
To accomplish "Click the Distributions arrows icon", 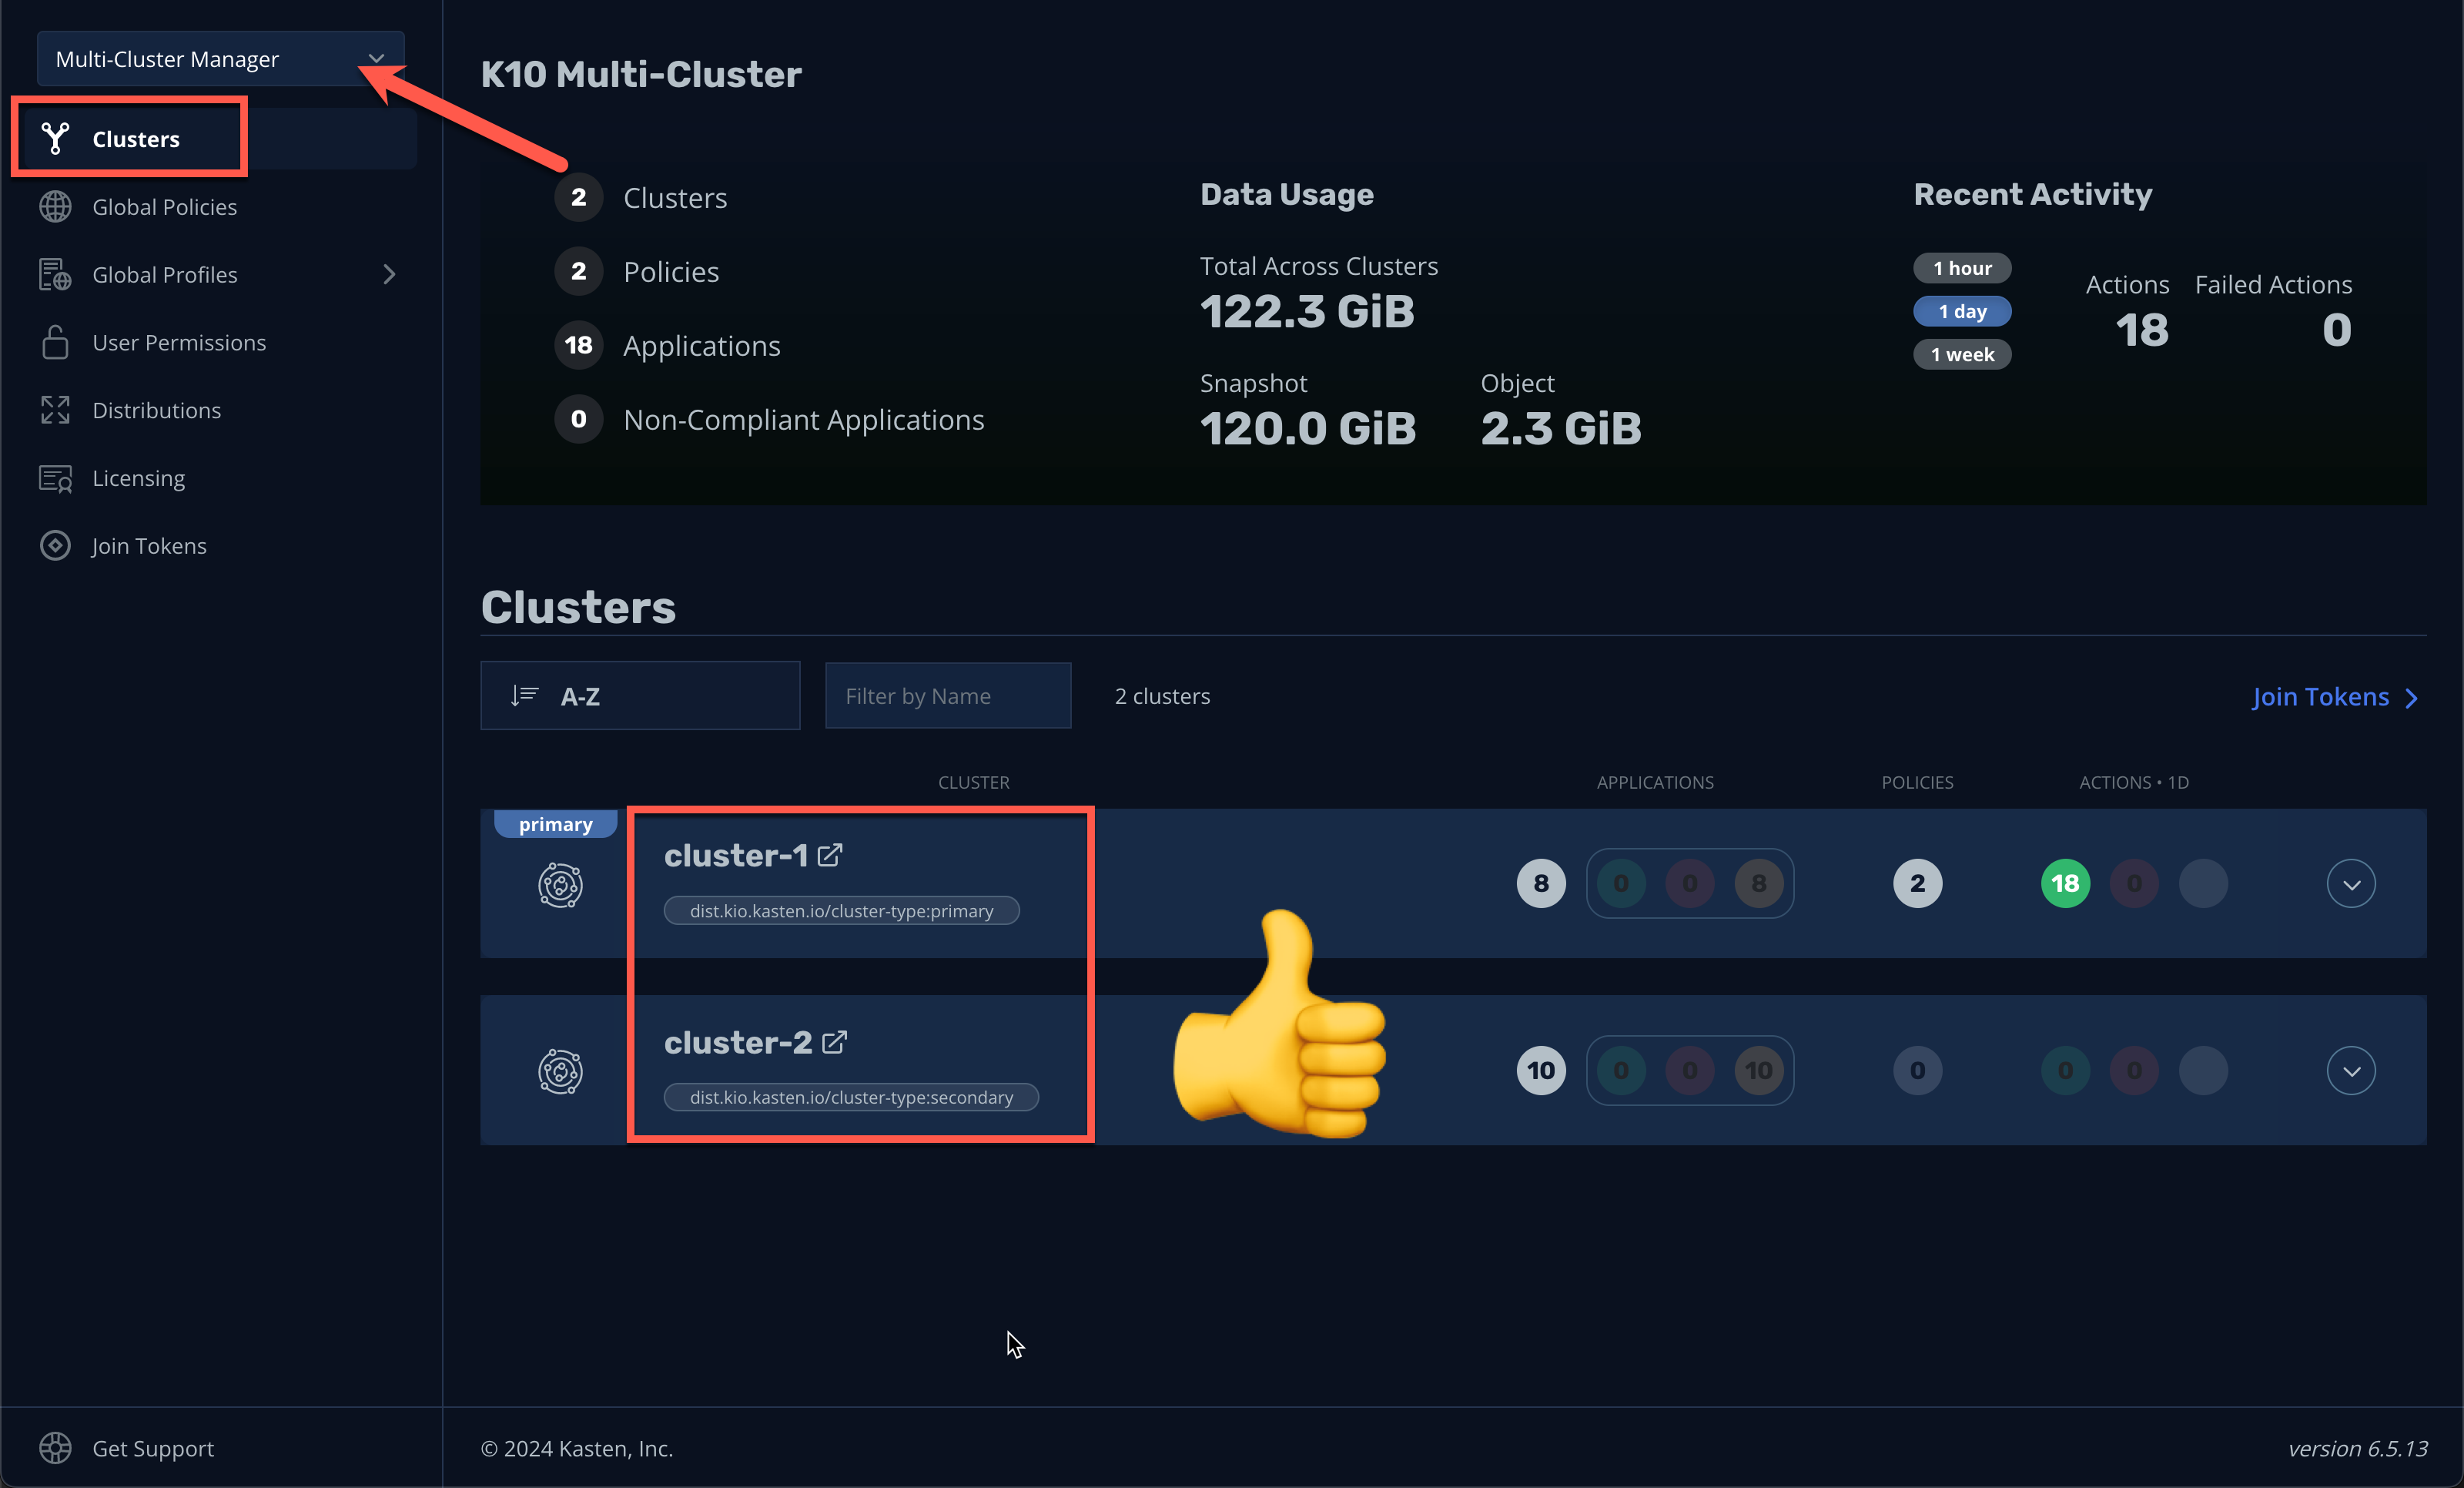I will (x=55, y=410).
